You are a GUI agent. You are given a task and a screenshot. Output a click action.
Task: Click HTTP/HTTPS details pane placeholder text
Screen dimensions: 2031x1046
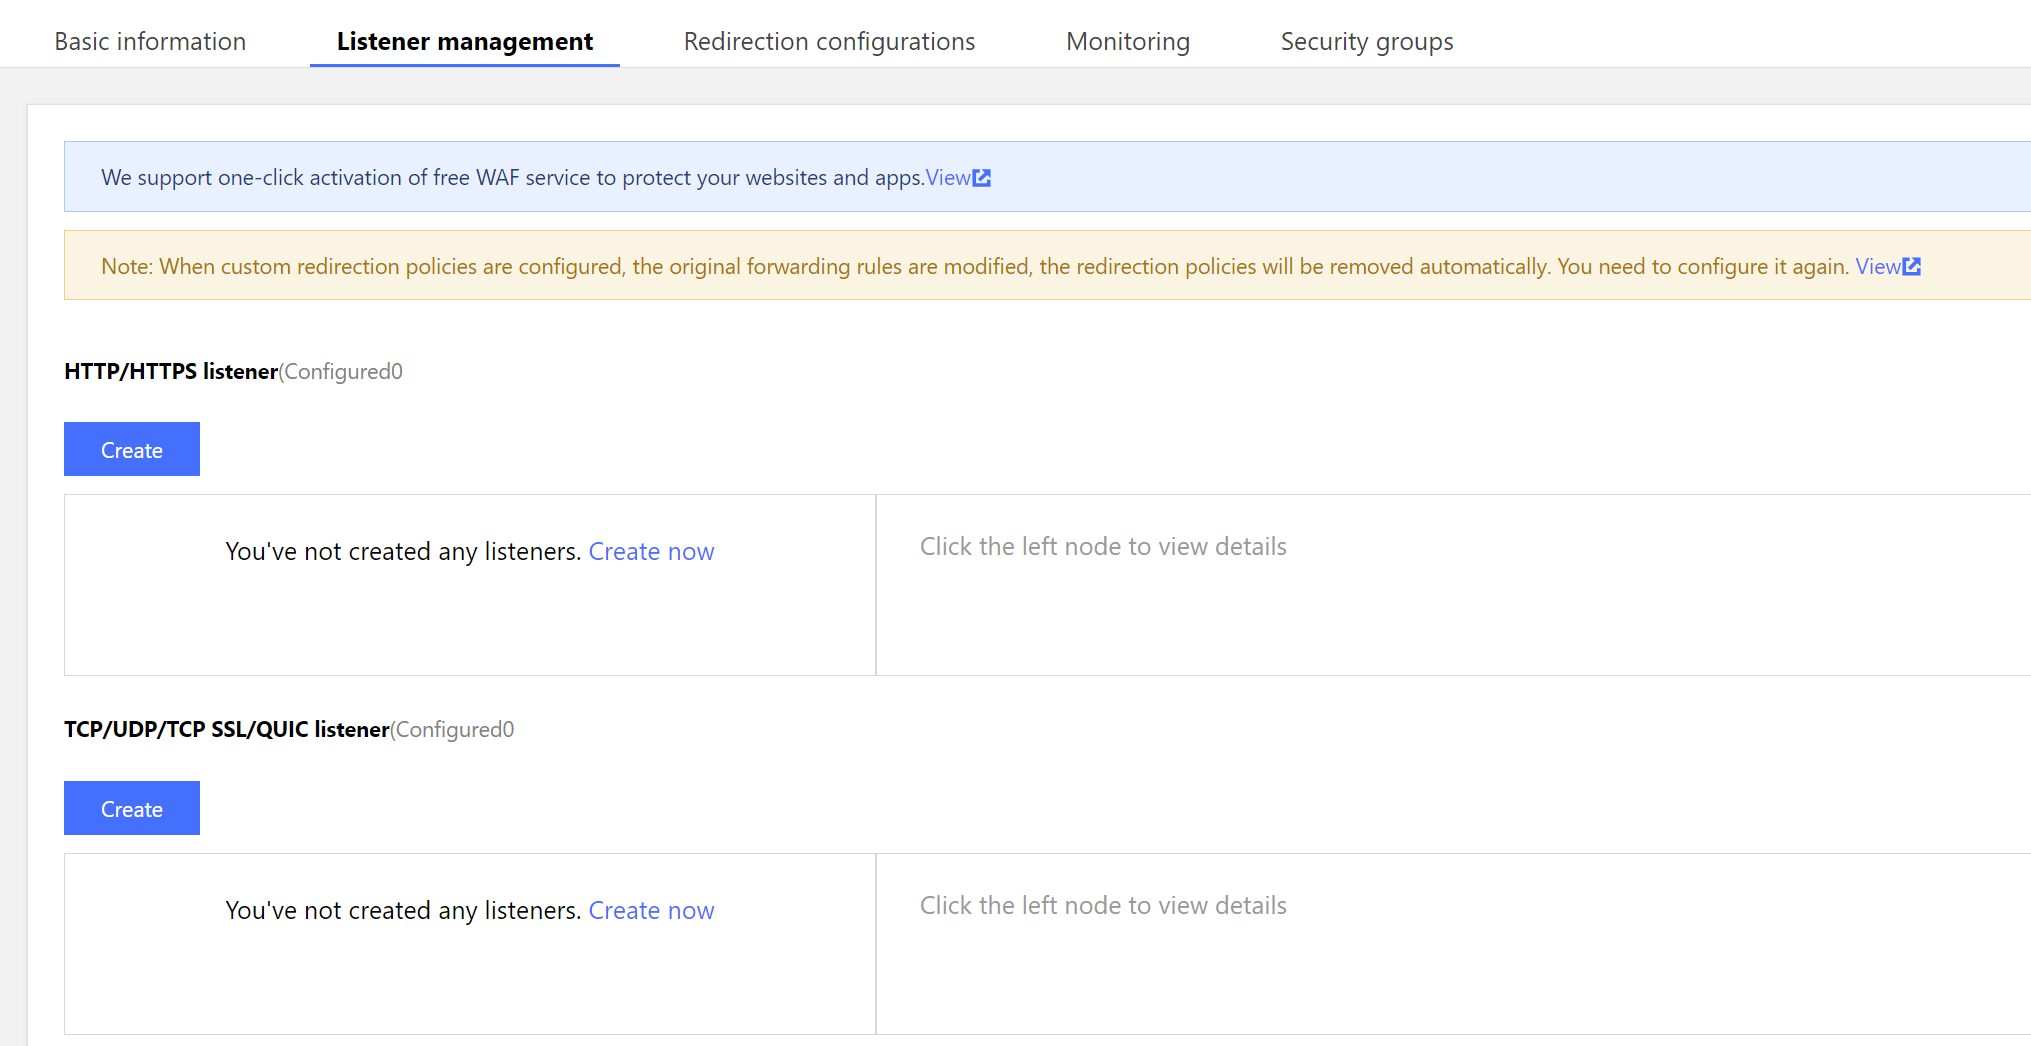(x=1102, y=547)
